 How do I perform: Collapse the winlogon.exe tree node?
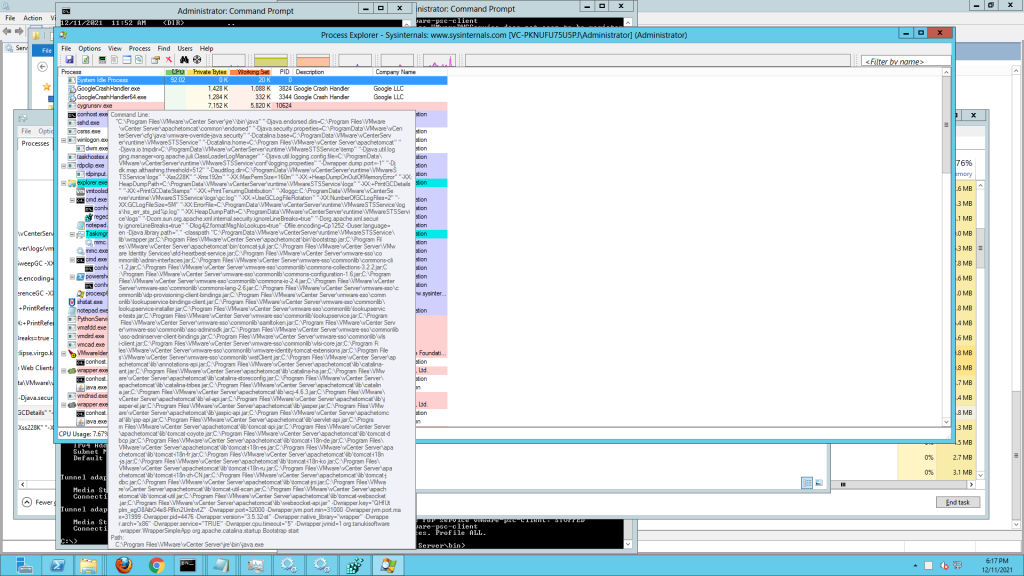64,140
